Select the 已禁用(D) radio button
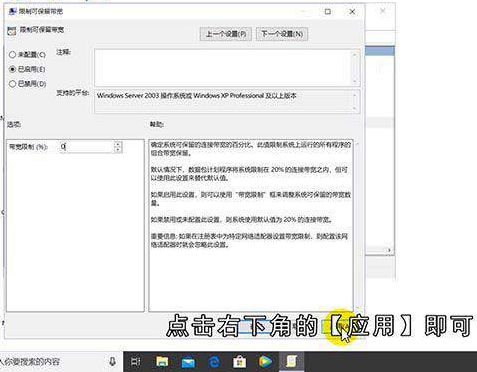This screenshot has width=477, height=372. [x=13, y=84]
